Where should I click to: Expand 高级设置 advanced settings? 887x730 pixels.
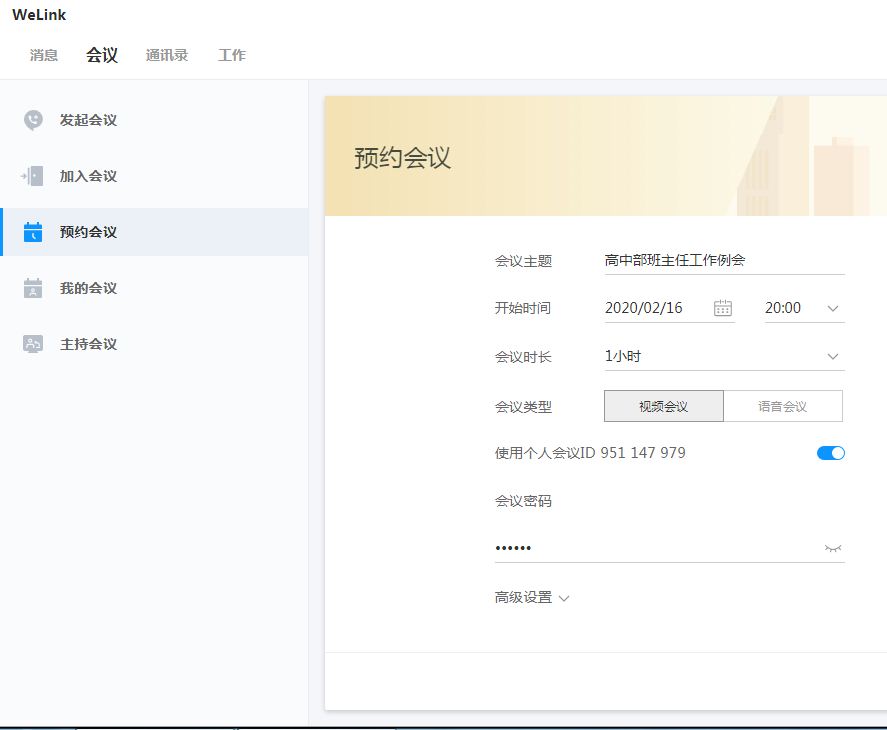click(x=532, y=597)
